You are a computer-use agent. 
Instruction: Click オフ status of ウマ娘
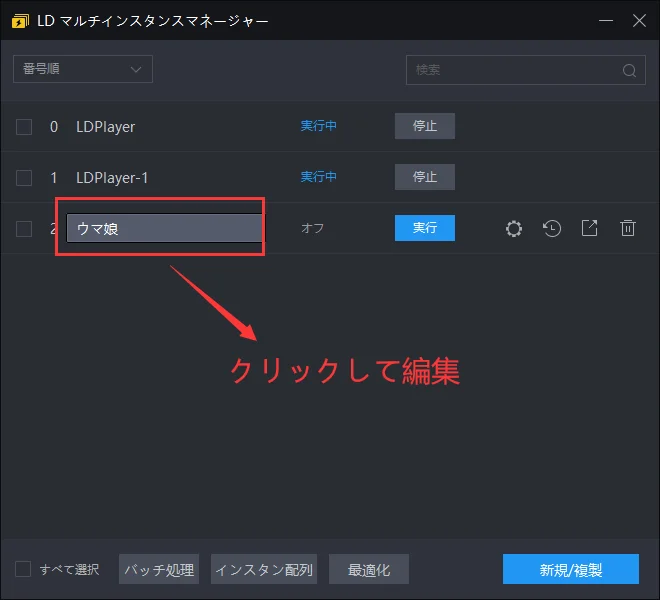click(312, 228)
